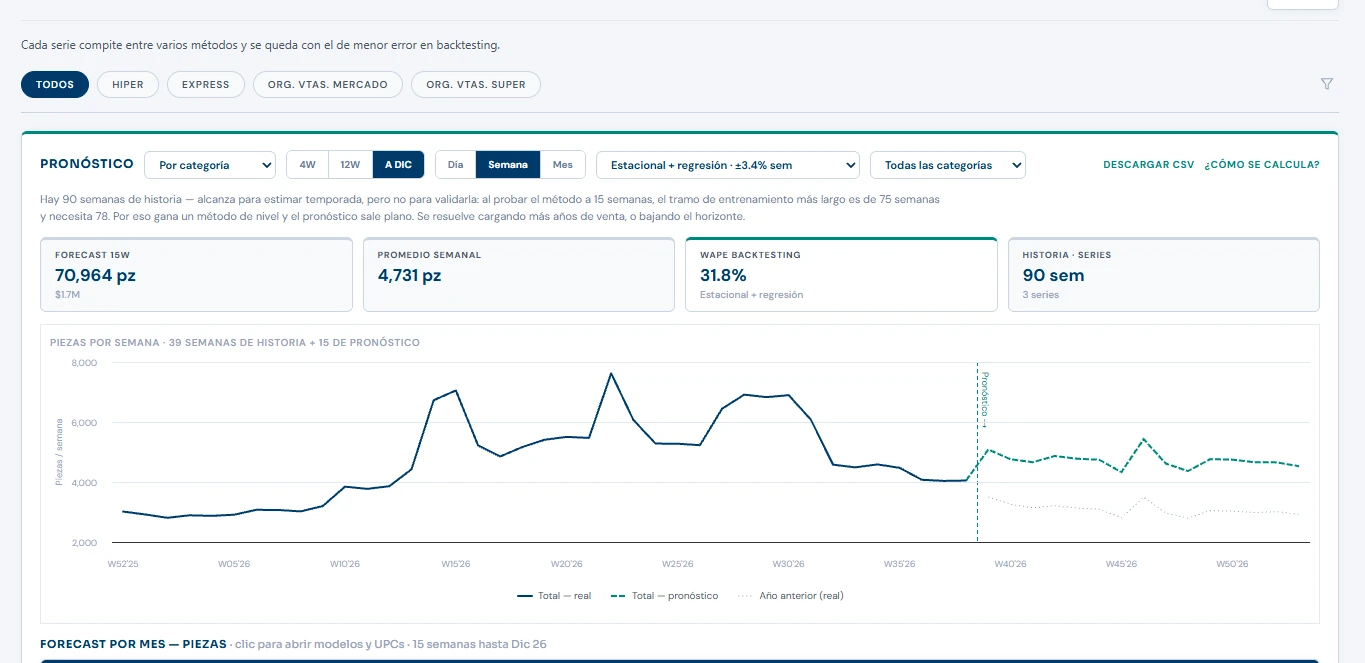Click the '31.8%' WAPE value
Screen dimensions: 1365x663
pos(723,276)
